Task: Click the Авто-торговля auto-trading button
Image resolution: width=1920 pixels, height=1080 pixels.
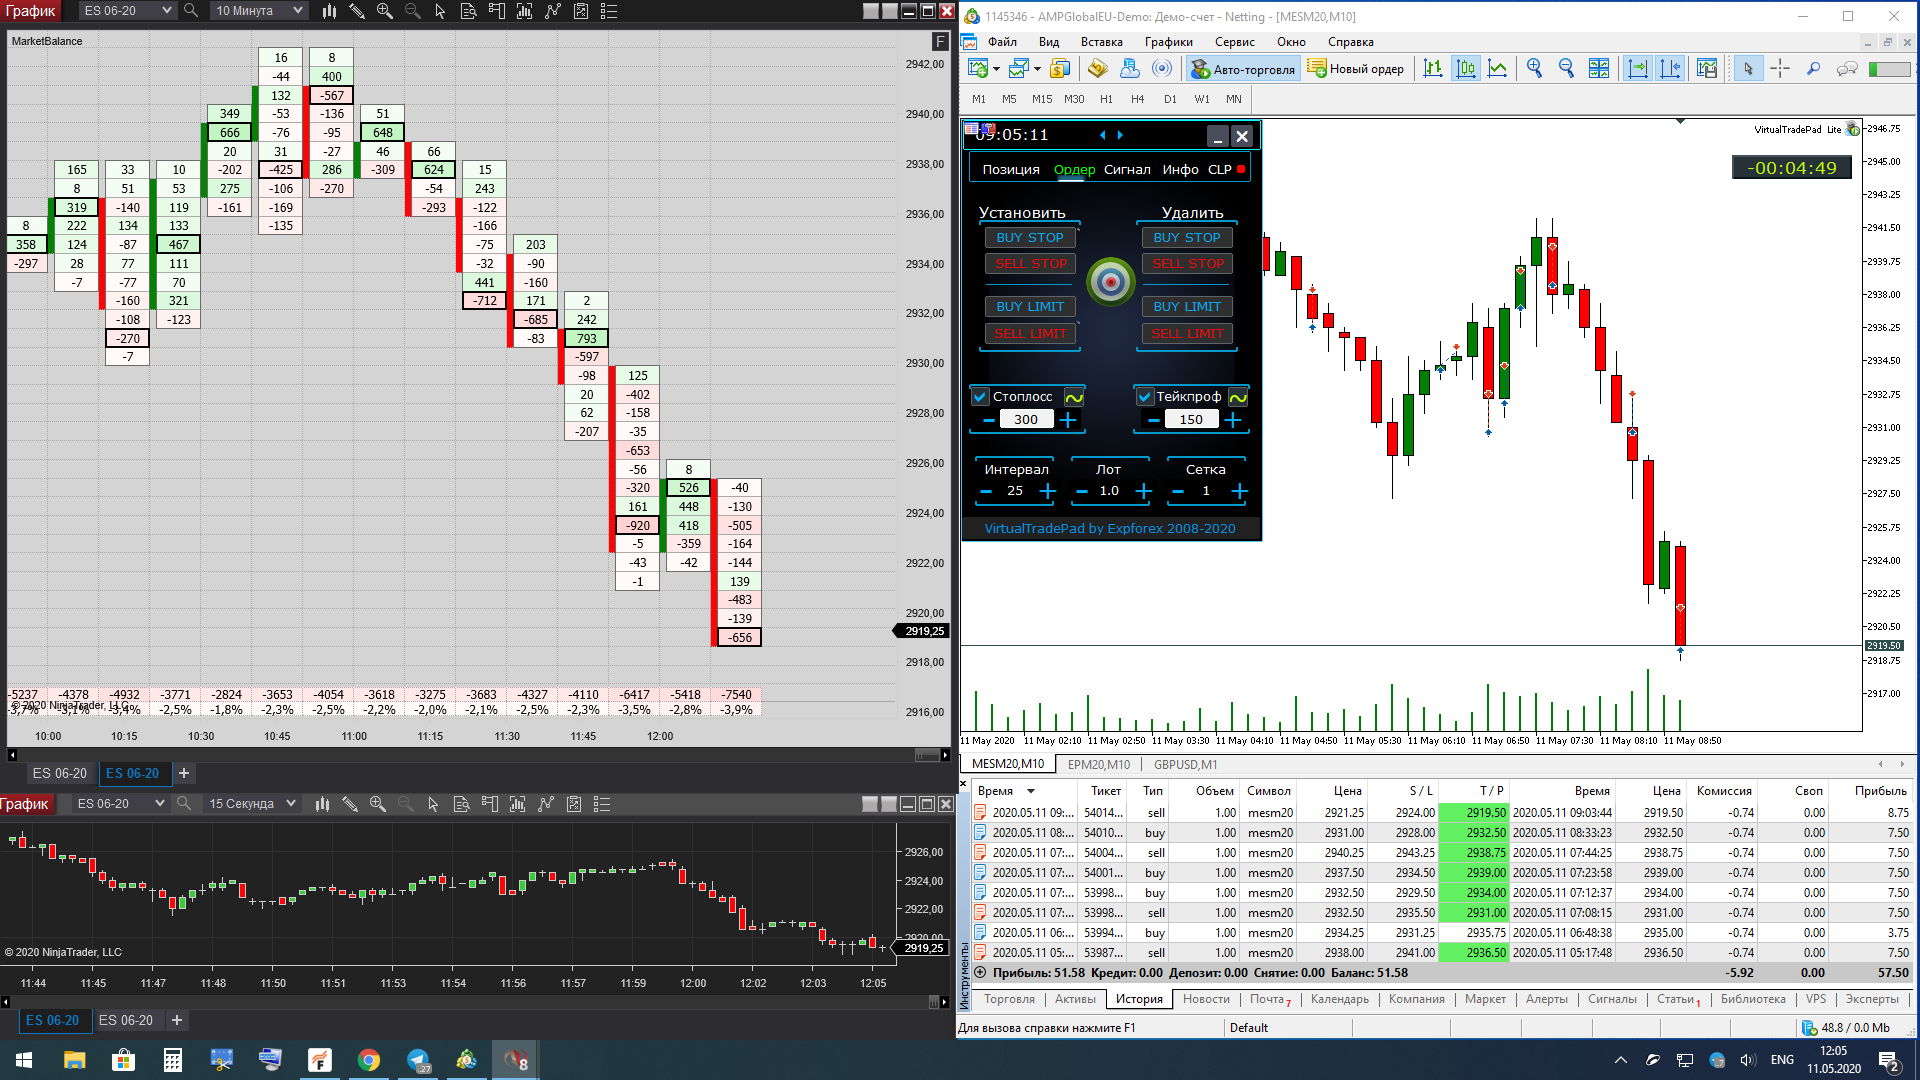Action: coord(1243,69)
